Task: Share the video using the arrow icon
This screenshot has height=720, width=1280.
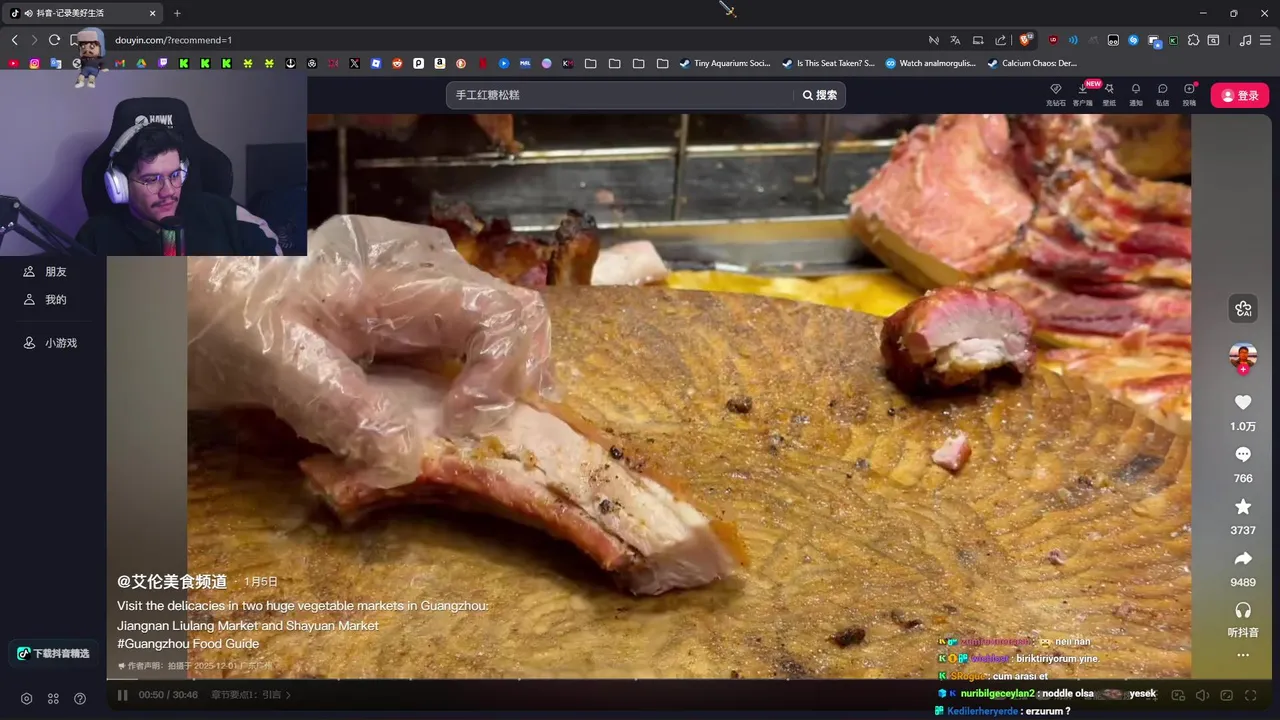Action: (x=1243, y=559)
